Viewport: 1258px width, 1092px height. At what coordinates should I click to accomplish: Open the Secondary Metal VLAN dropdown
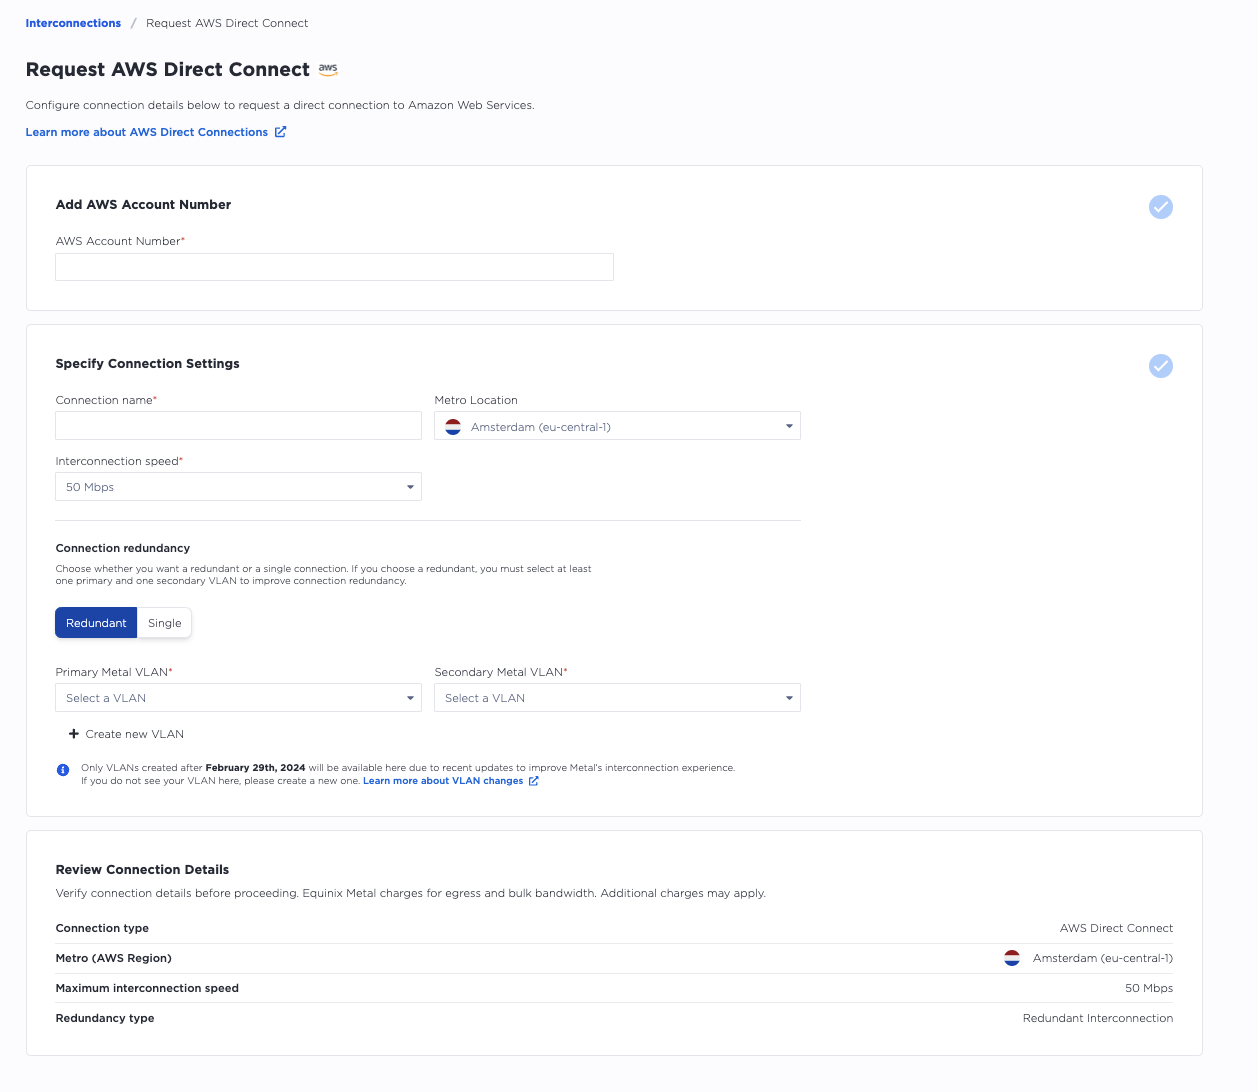pos(617,698)
